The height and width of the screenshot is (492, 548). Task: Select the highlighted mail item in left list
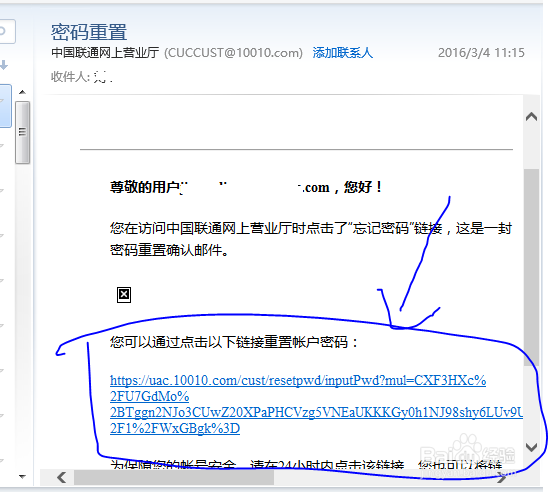[x=5, y=106]
